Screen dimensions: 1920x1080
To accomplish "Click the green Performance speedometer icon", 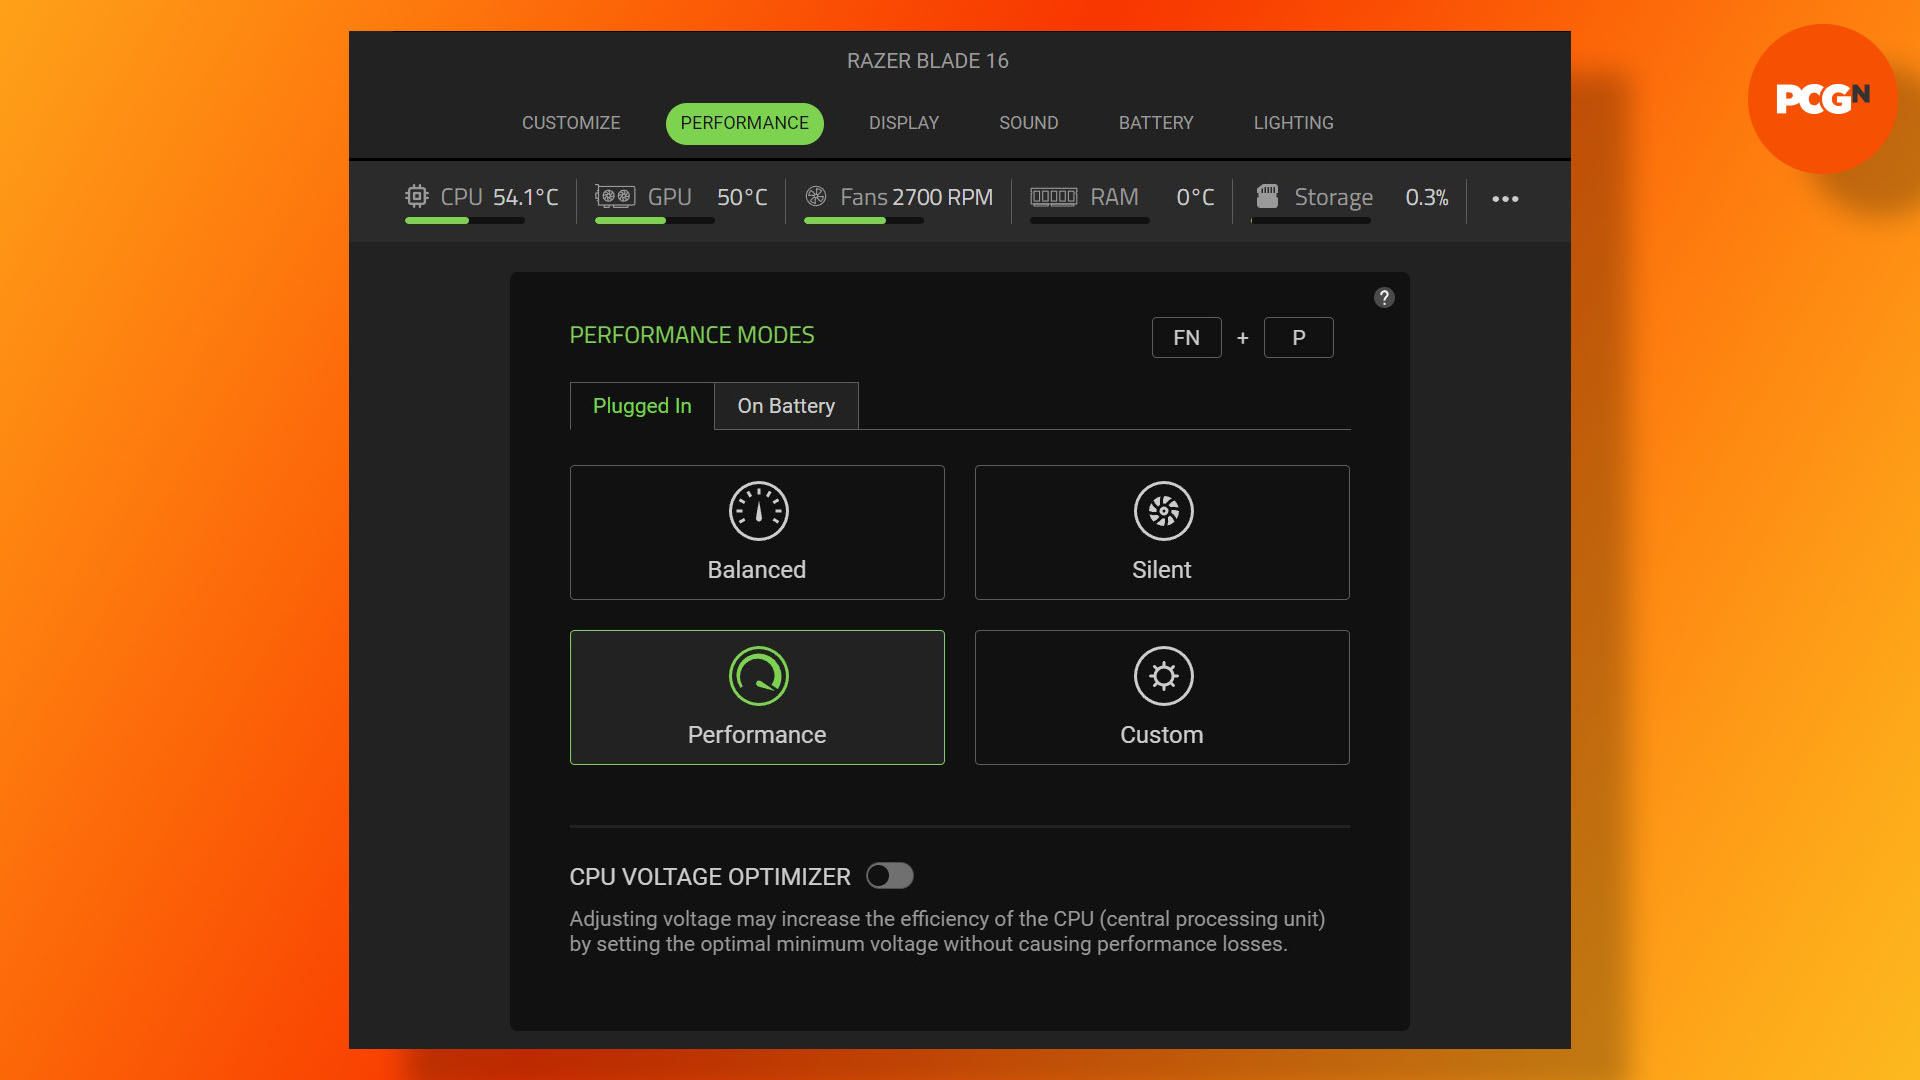I will [758, 676].
